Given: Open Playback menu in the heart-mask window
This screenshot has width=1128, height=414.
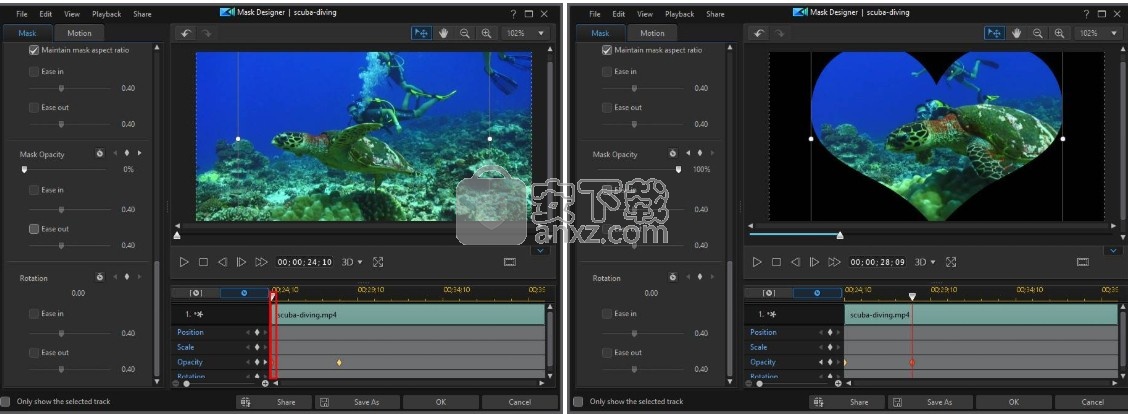Looking at the screenshot, I should [680, 14].
